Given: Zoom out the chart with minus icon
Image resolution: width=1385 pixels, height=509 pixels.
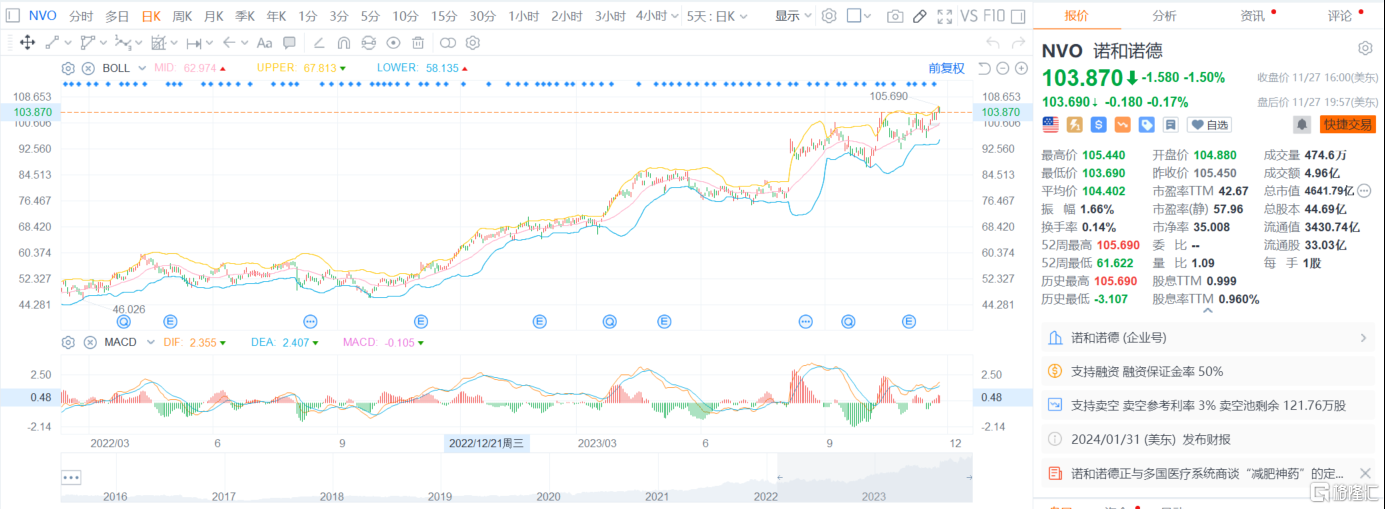Looking at the screenshot, I should (x=1002, y=68).
